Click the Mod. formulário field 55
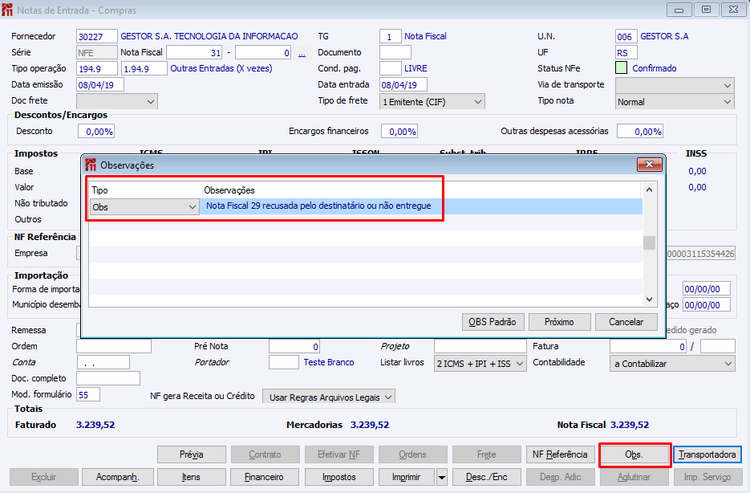This screenshot has width=750, height=493. [x=88, y=394]
